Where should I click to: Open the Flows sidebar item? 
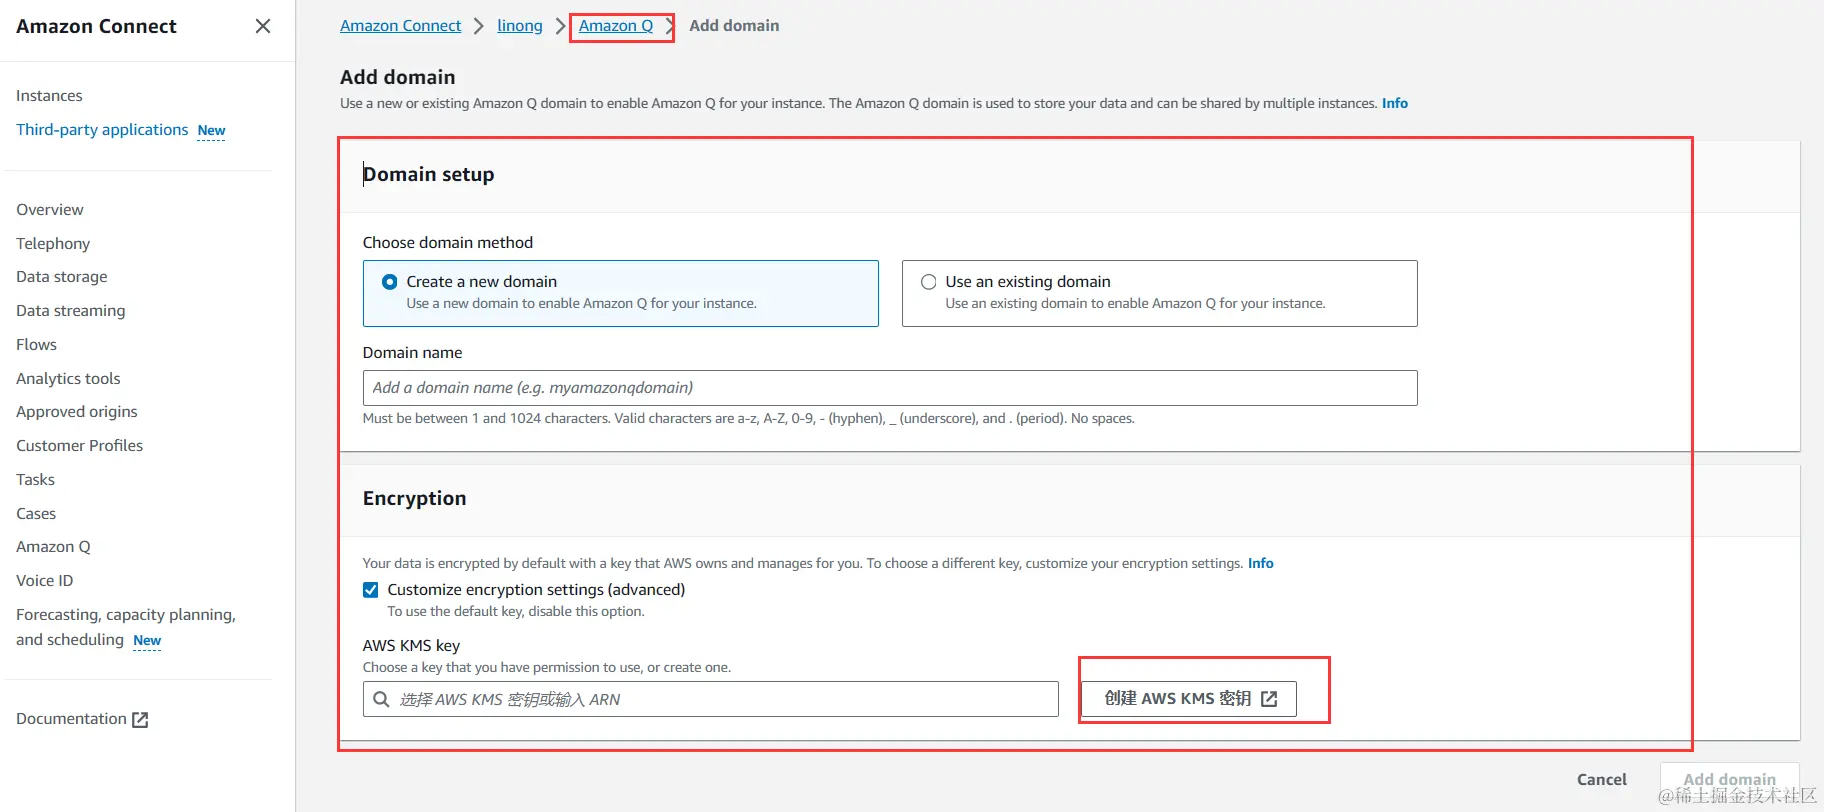[36, 345]
